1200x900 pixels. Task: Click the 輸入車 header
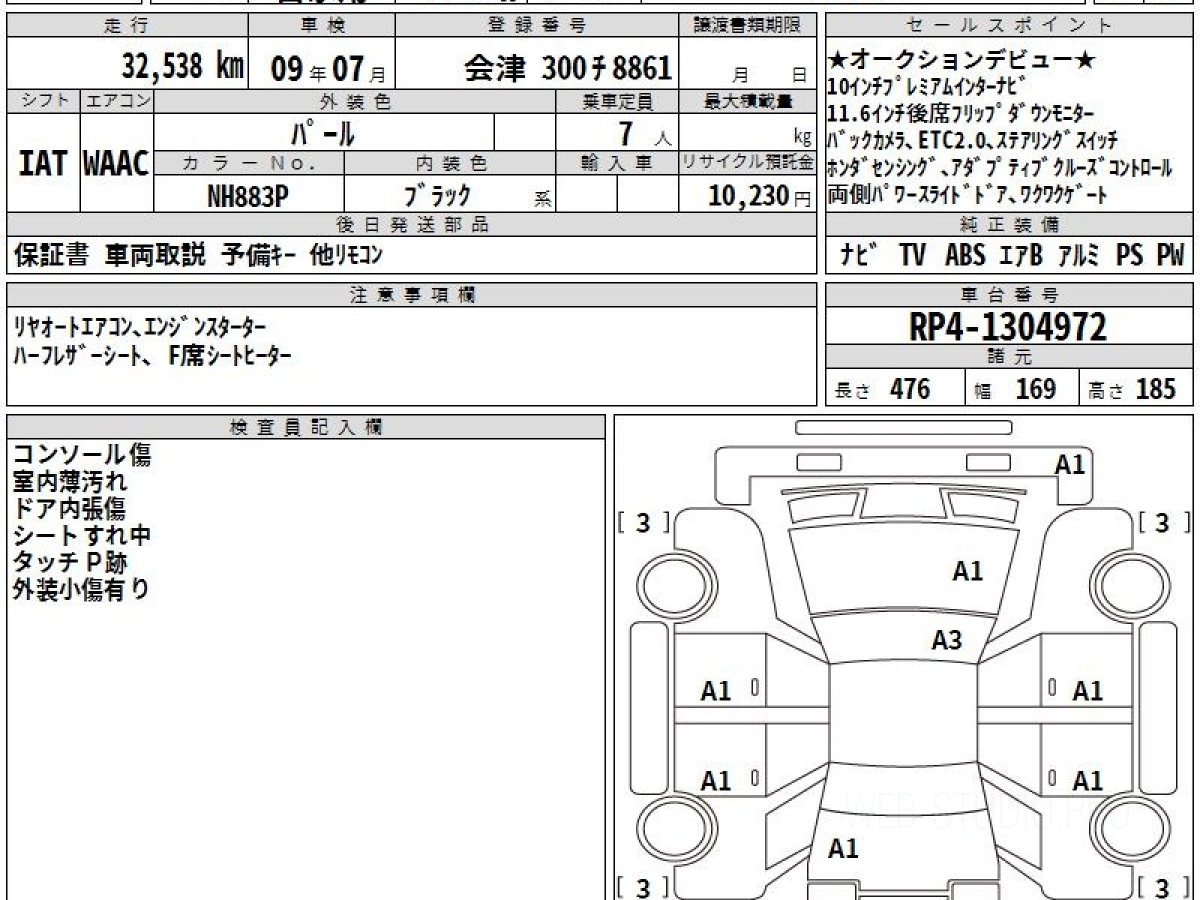click(x=617, y=162)
